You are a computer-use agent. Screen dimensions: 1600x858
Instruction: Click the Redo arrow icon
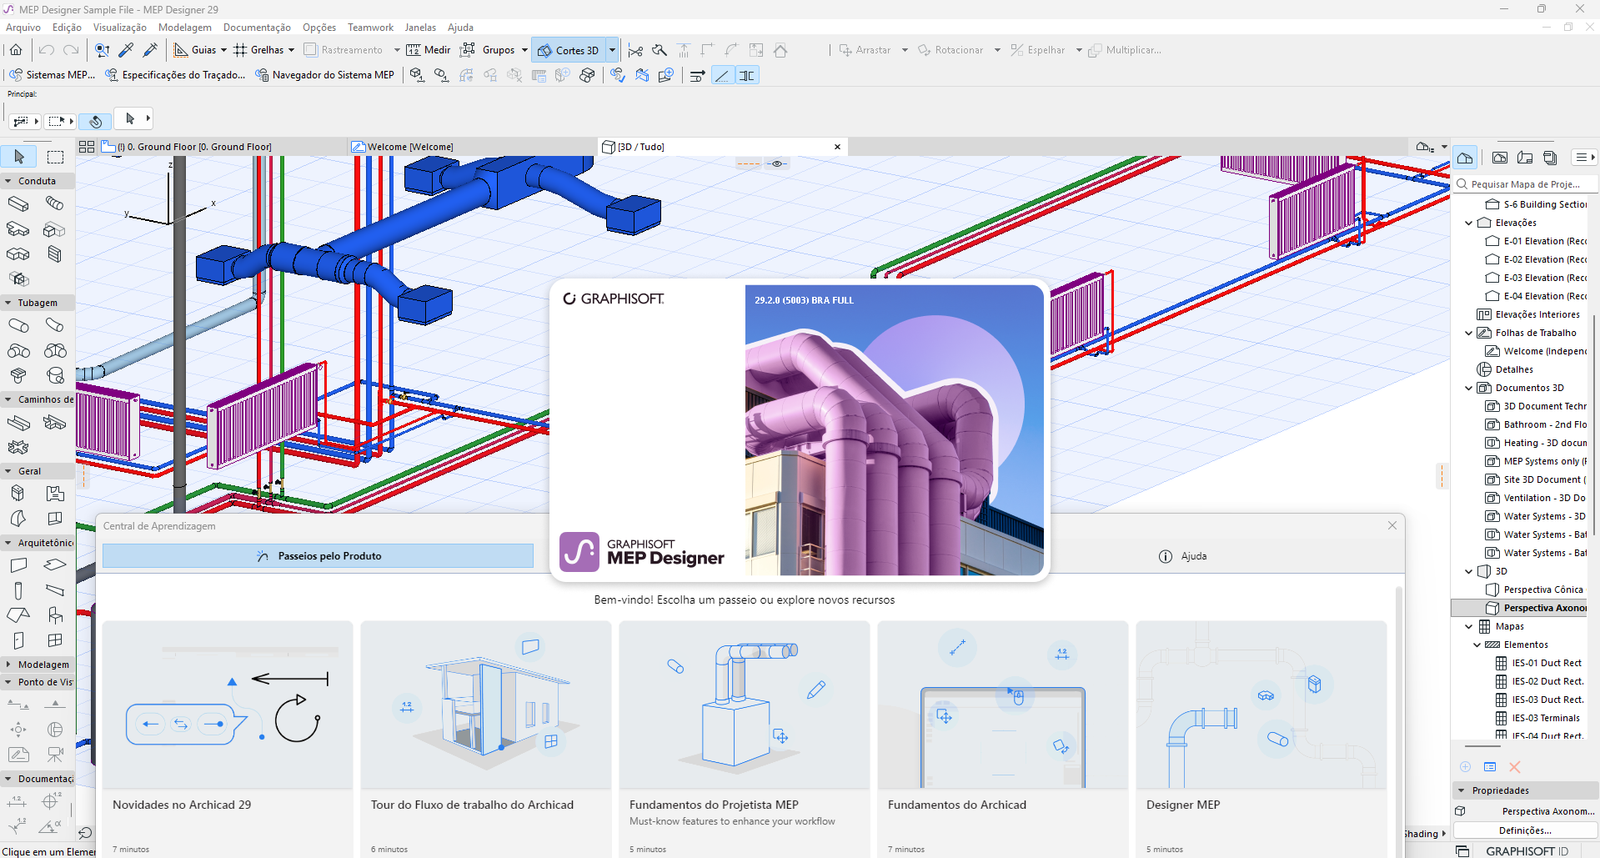[71, 50]
